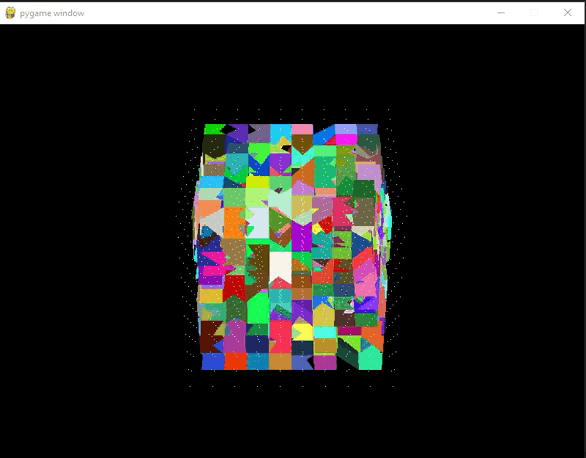
Task: Click the rendered colorful cube
Action: coord(292,247)
